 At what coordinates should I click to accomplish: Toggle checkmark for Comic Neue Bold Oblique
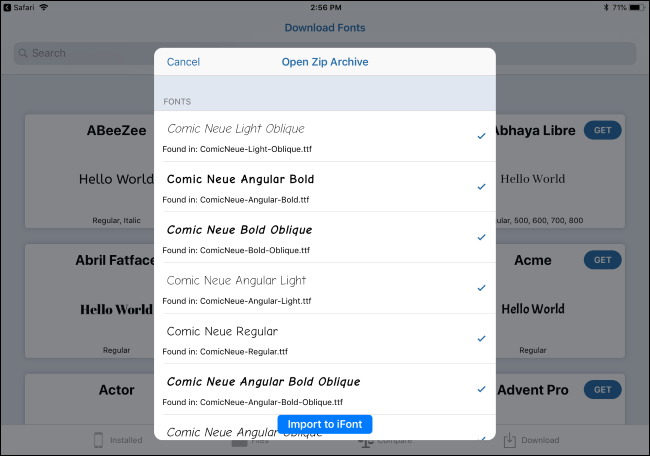(x=481, y=237)
